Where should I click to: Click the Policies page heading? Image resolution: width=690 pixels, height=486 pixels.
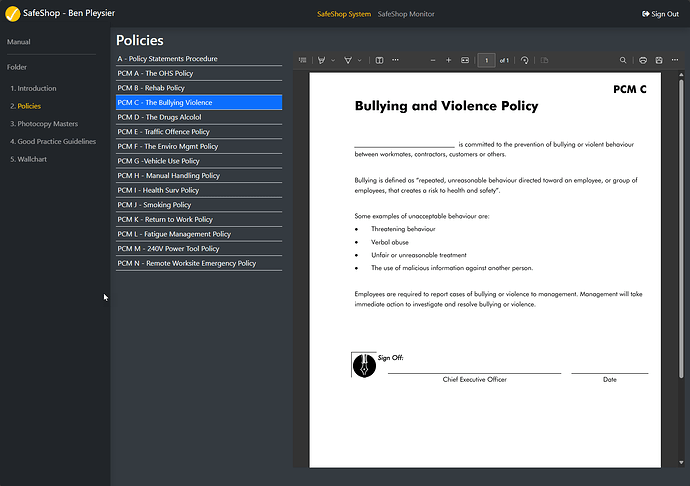click(139, 40)
